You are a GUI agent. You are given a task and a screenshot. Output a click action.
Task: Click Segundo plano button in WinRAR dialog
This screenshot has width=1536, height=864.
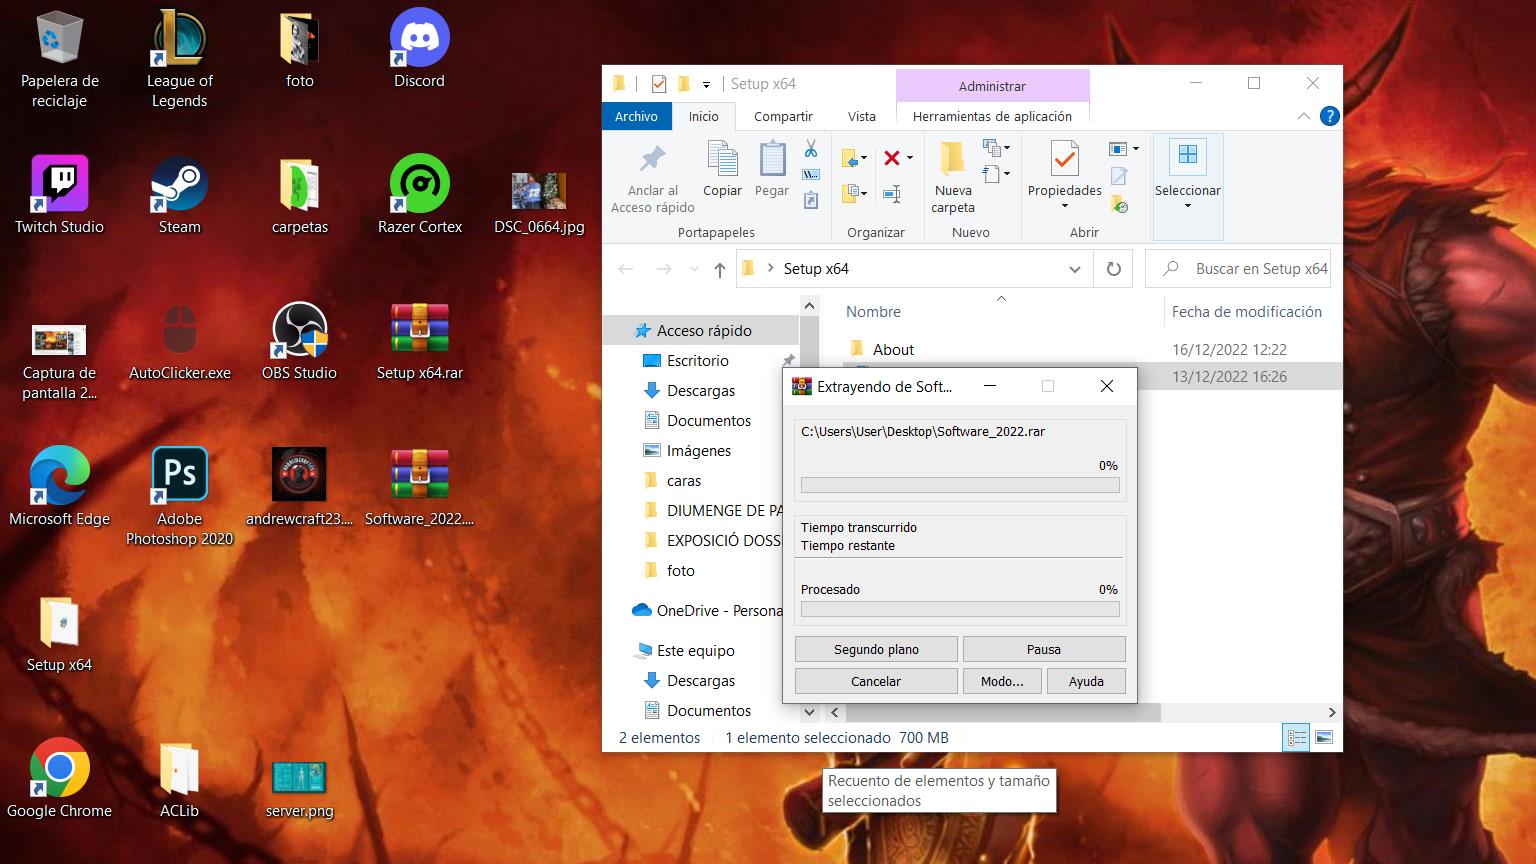(x=876, y=649)
